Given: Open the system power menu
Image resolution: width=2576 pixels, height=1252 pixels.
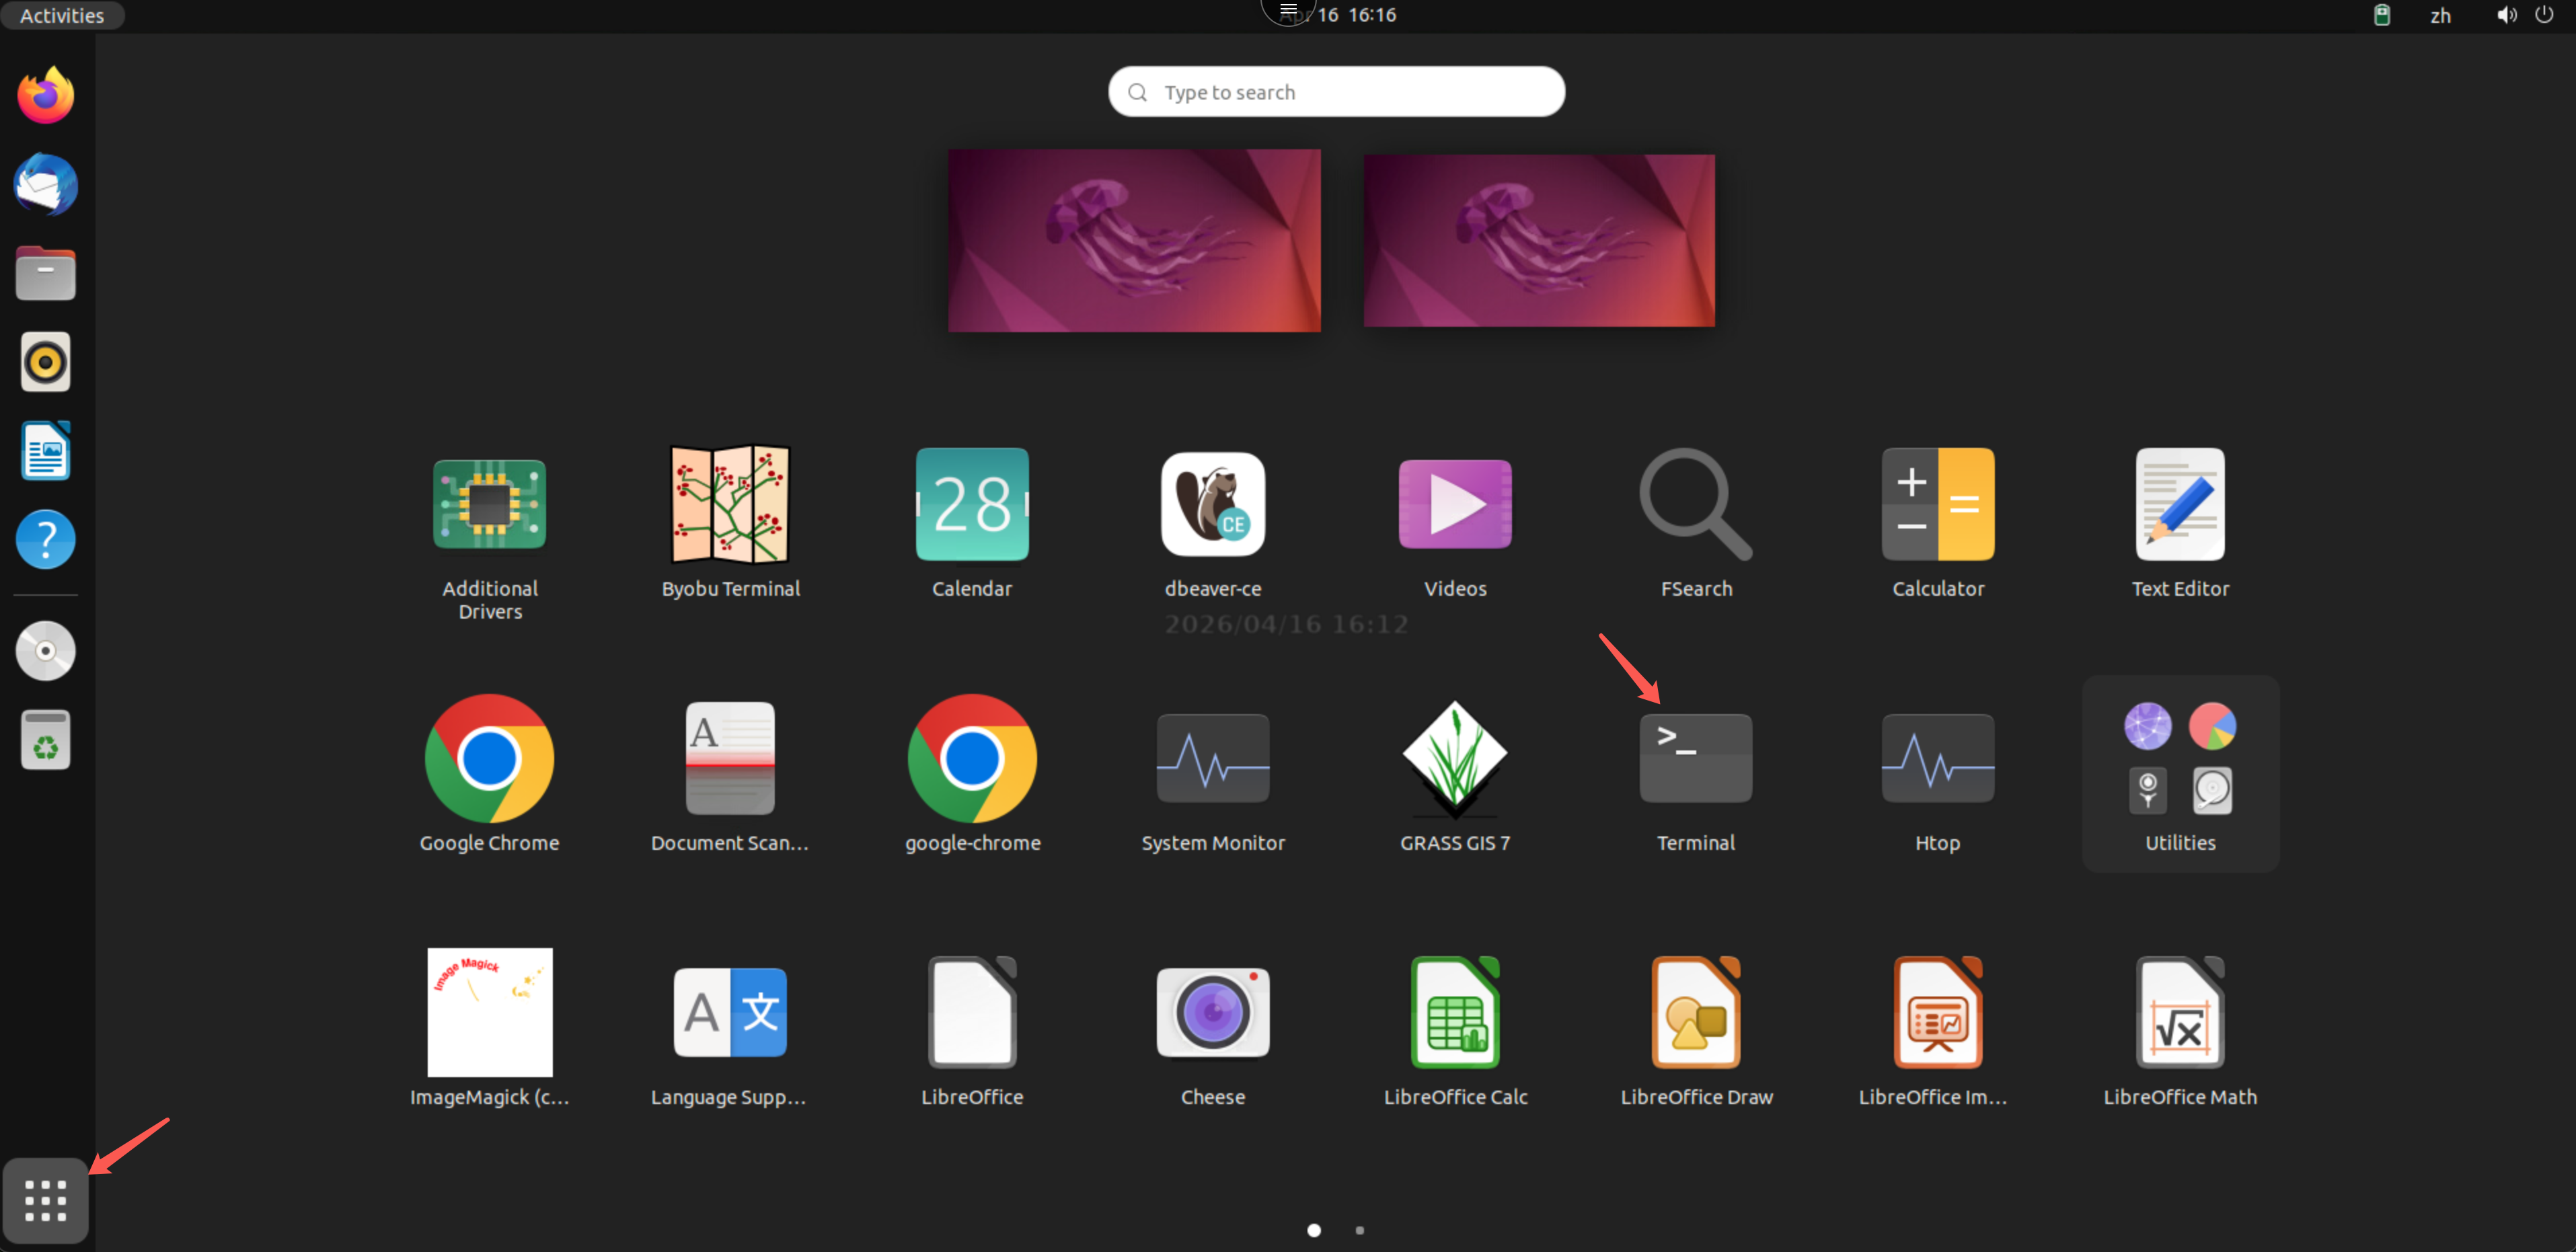Looking at the screenshot, I should tap(2544, 15).
